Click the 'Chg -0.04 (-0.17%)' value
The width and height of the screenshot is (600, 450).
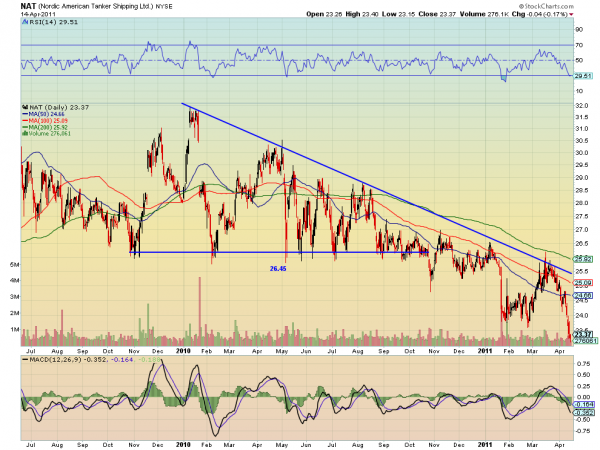tap(540, 14)
